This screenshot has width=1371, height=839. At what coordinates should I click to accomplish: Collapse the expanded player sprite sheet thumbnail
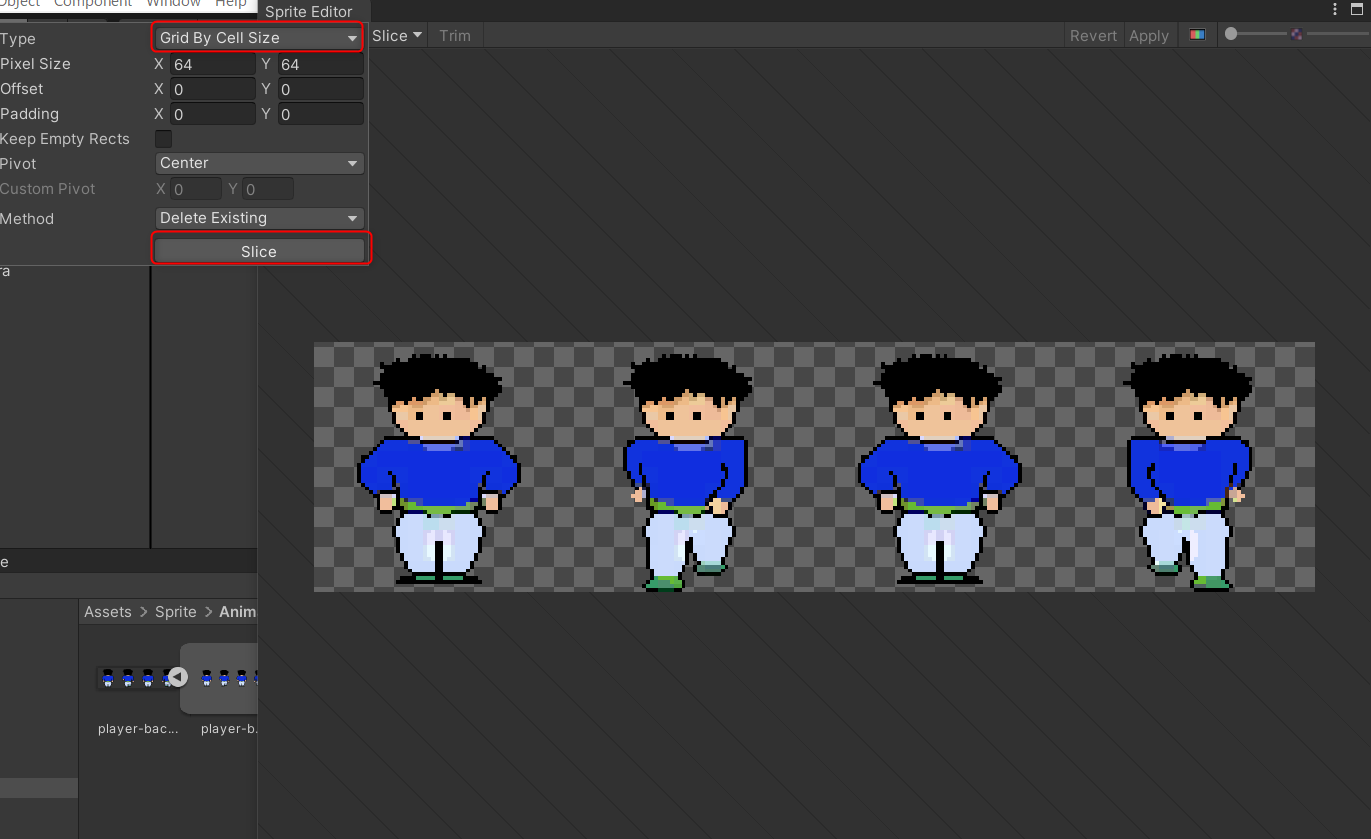(178, 677)
